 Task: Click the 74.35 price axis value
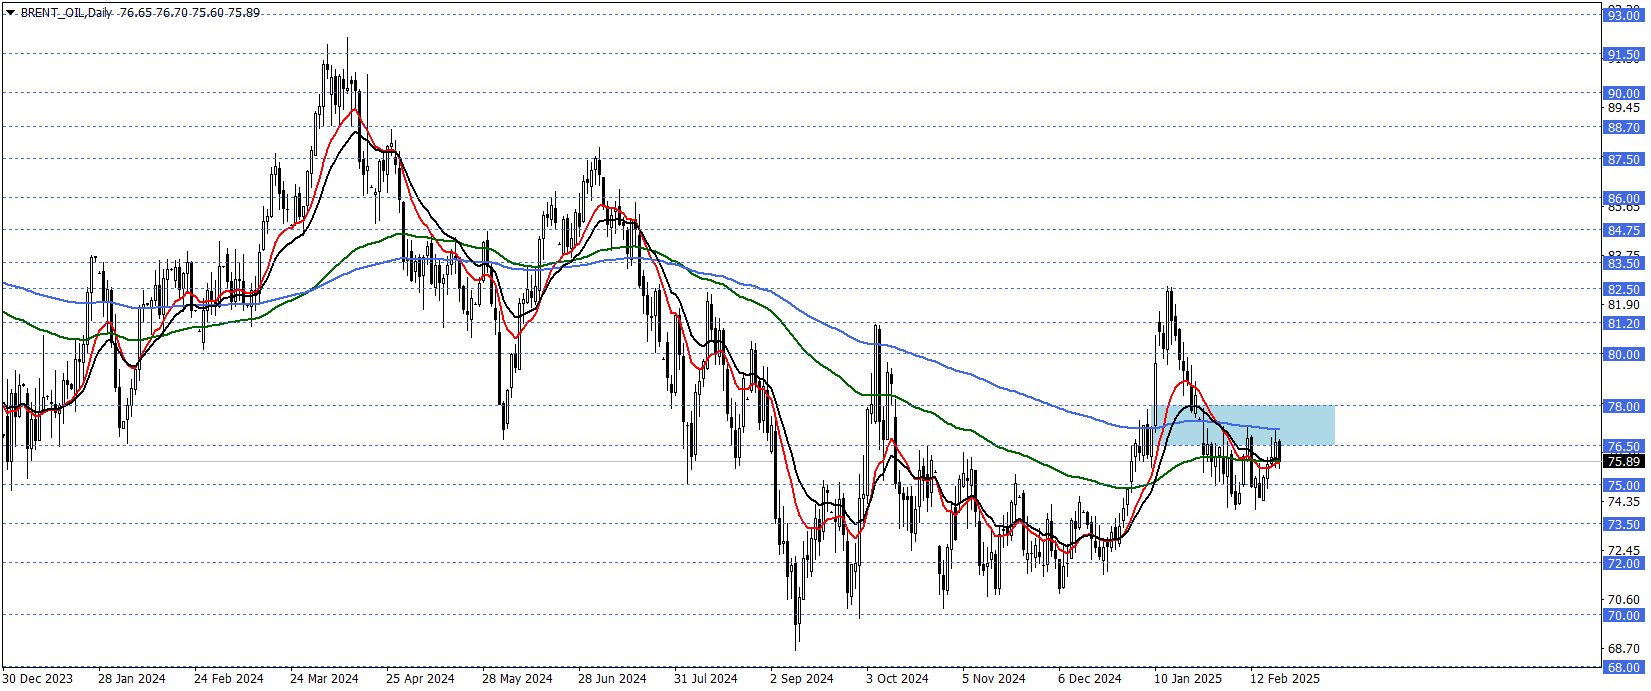(1624, 501)
